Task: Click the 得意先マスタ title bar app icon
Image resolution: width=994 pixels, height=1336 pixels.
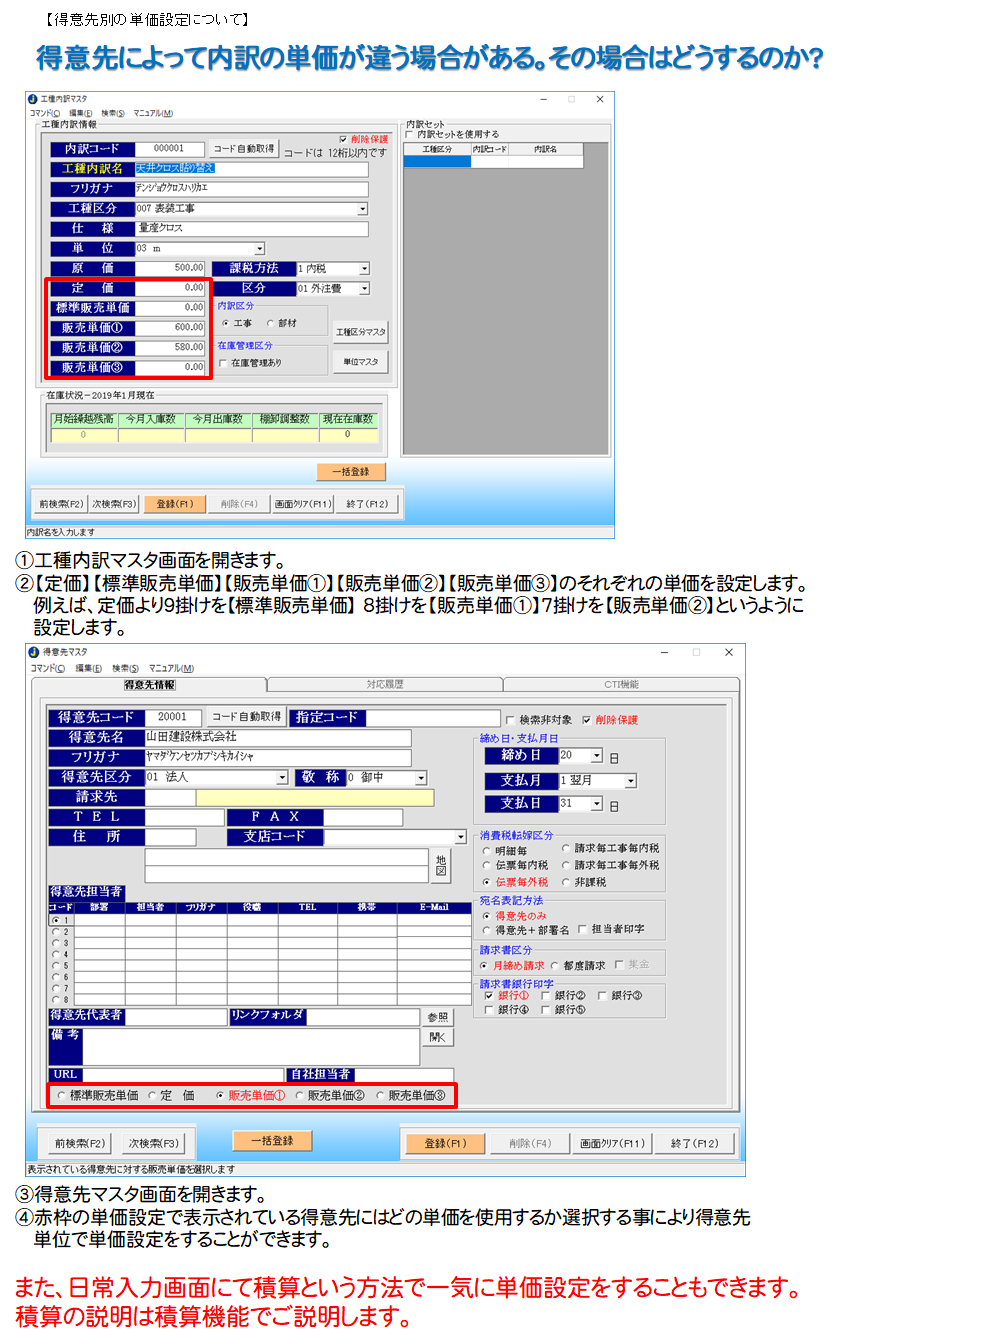Action: tap(34, 652)
